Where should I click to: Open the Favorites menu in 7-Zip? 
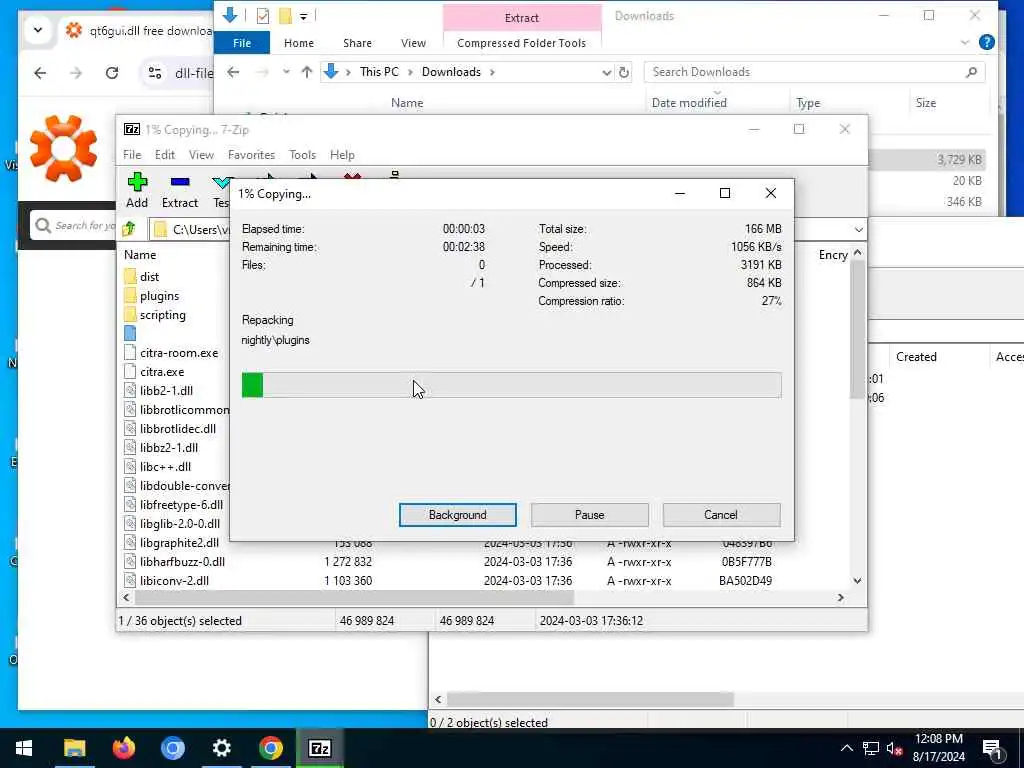click(x=251, y=155)
